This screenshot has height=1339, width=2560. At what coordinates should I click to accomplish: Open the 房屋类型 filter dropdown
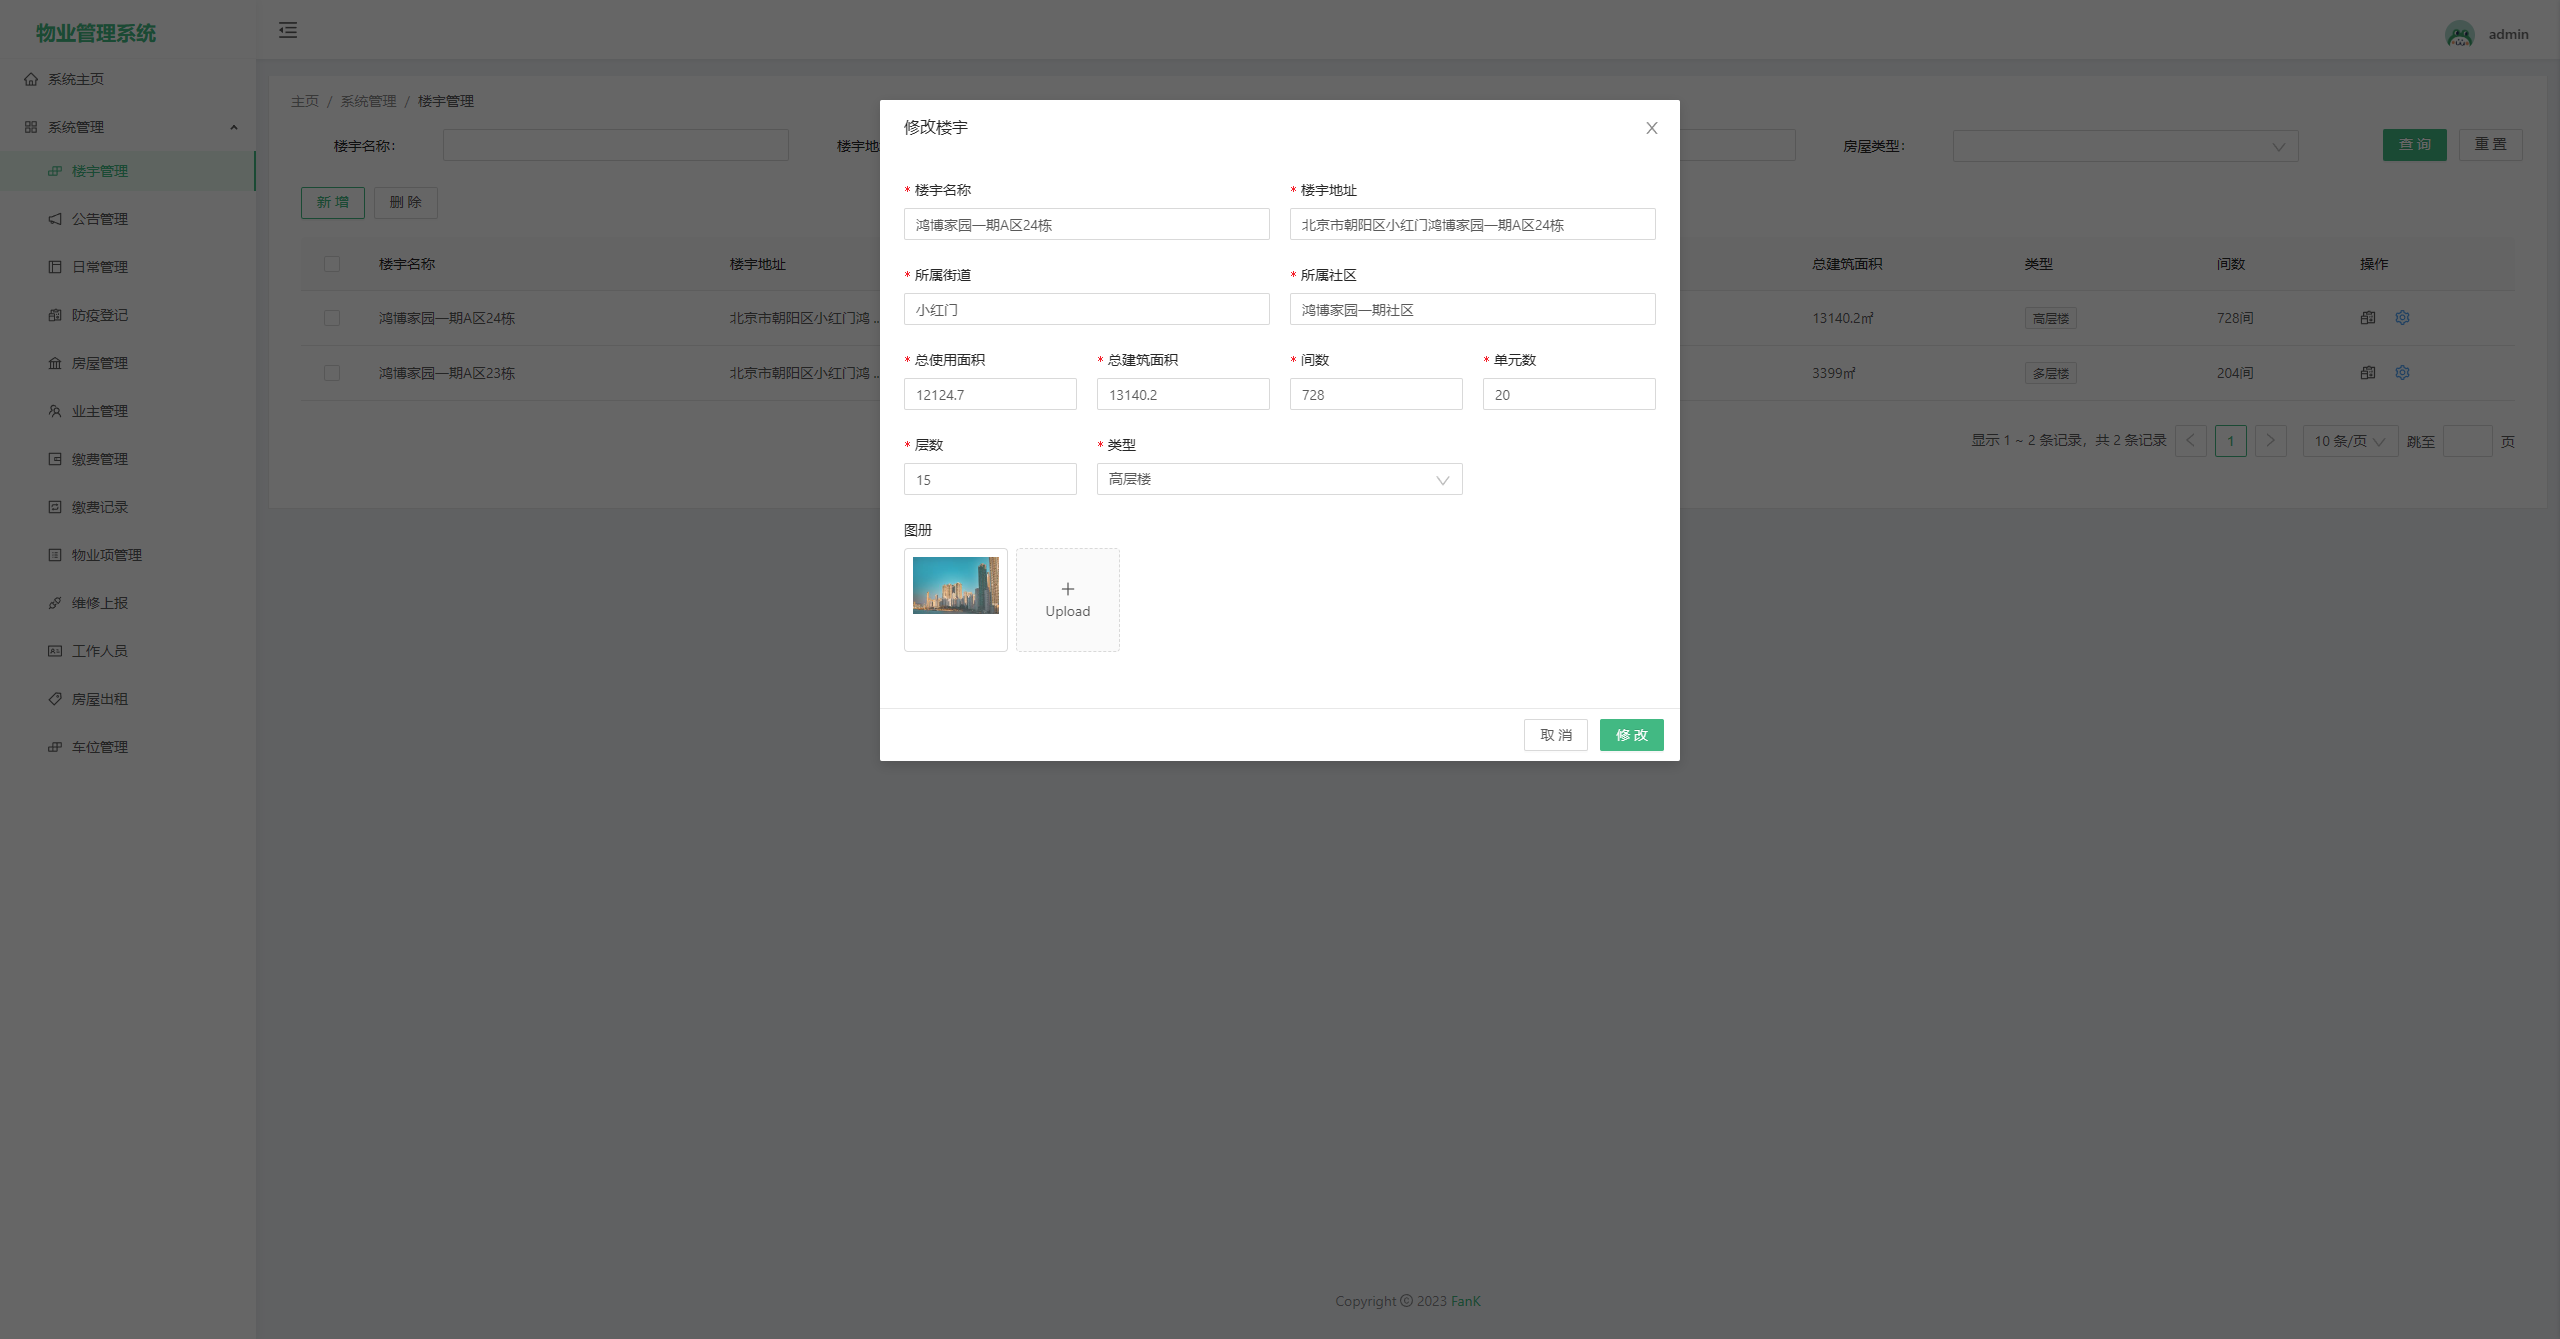(2124, 146)
